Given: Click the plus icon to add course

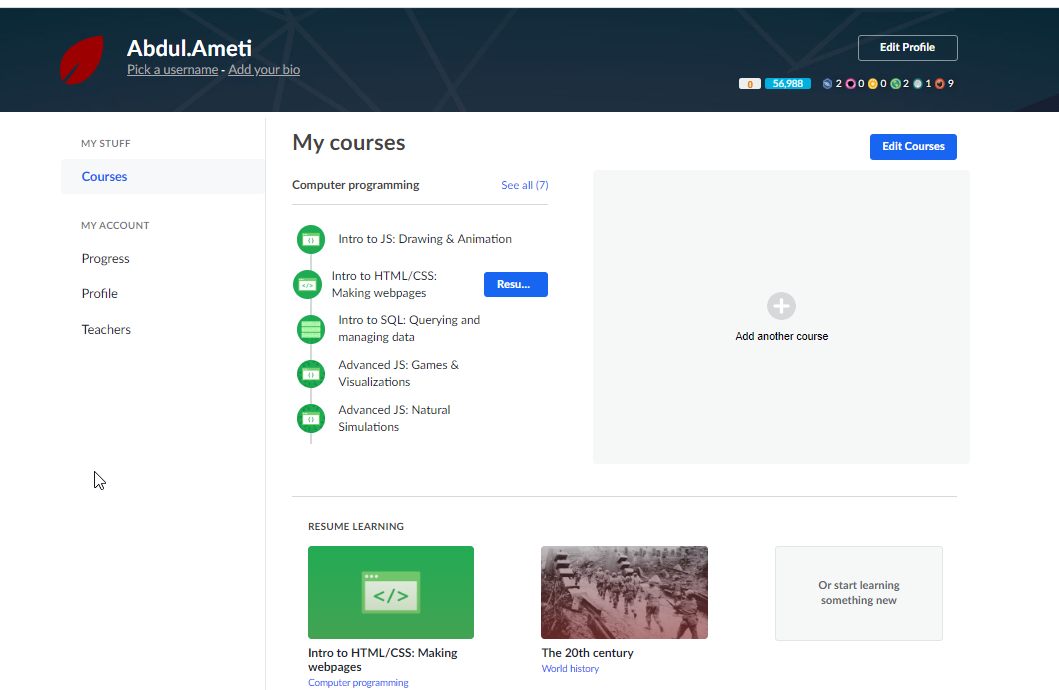Looking at the screenshot, I should [781, 306].
